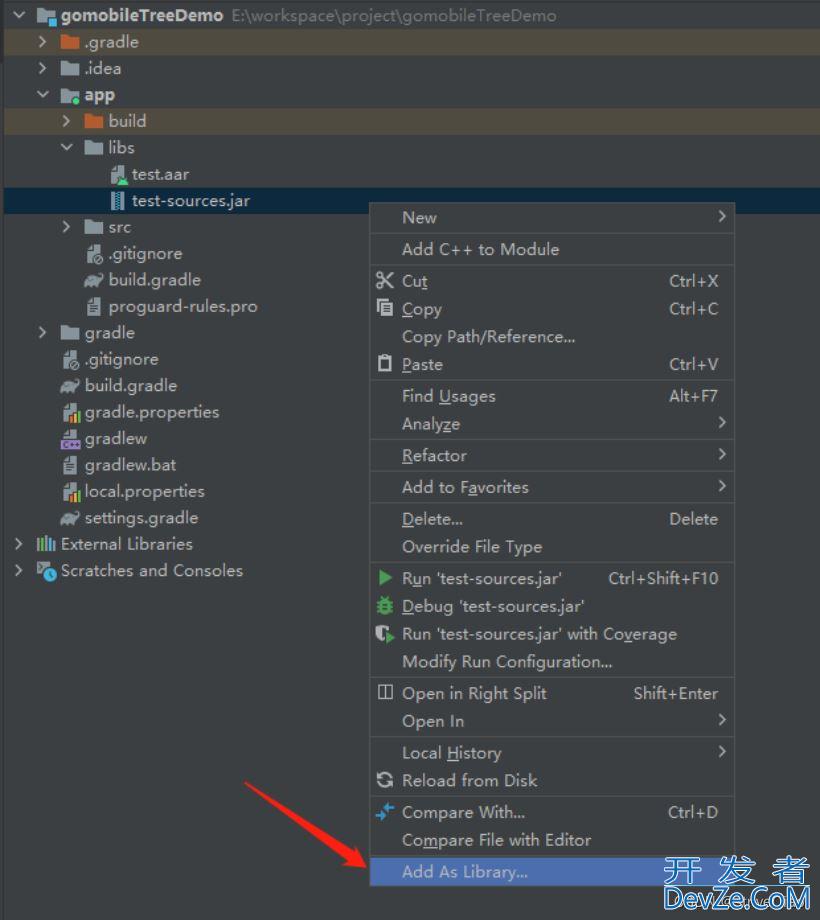This screenshot has height=920, width=820.
Task: Expand the build folder under app
Action: coord(66,121)
